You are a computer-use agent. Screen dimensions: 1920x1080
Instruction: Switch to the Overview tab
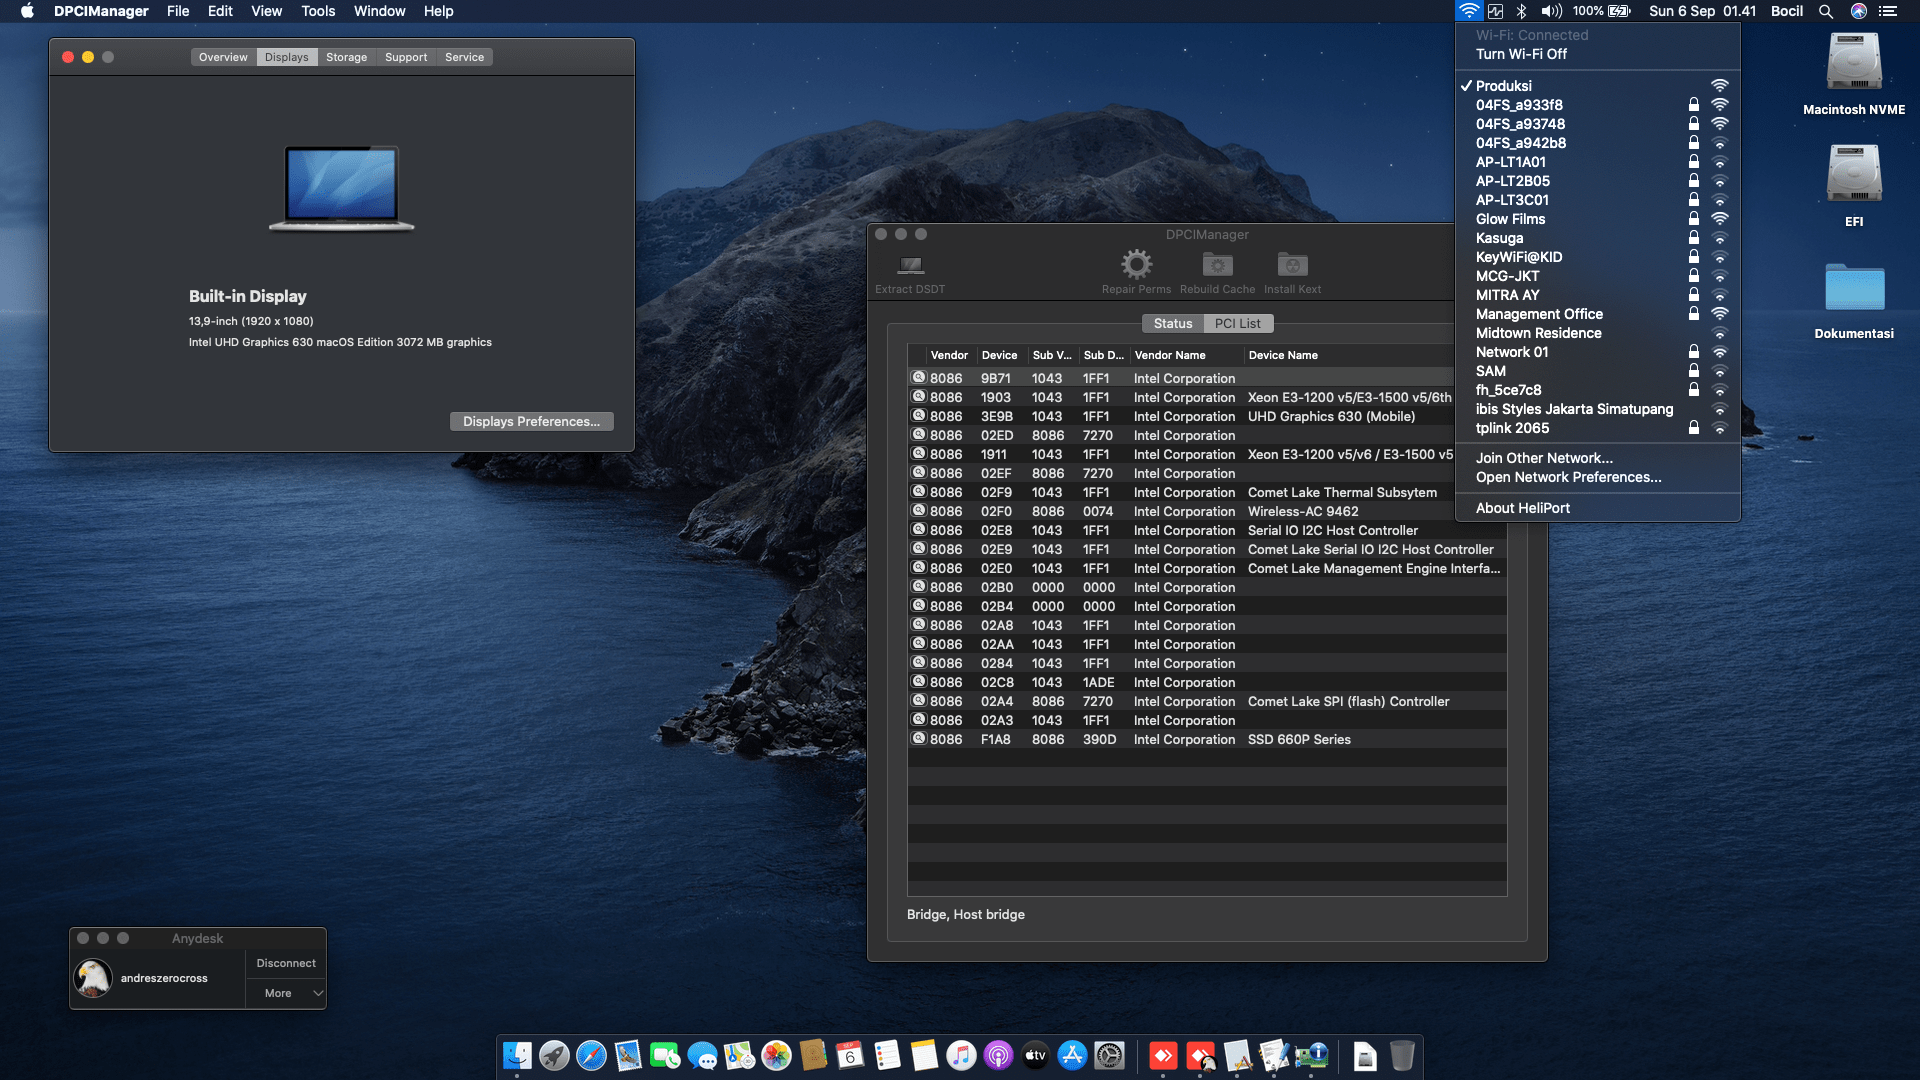pyautogui.click(x=223, y=57)
